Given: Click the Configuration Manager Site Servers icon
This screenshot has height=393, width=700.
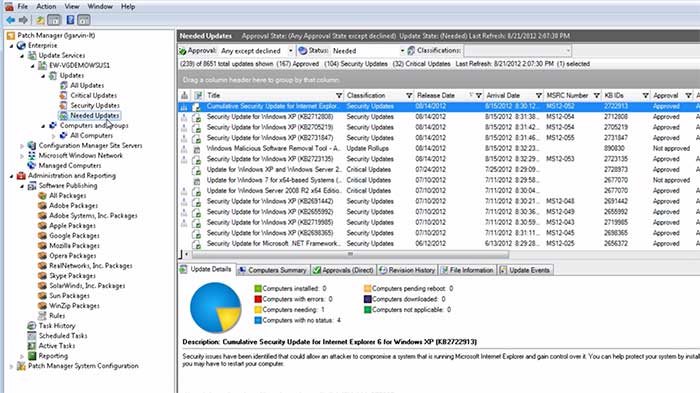Looking at the screenshot, I should pyautogui.click(x=32, y=146).
